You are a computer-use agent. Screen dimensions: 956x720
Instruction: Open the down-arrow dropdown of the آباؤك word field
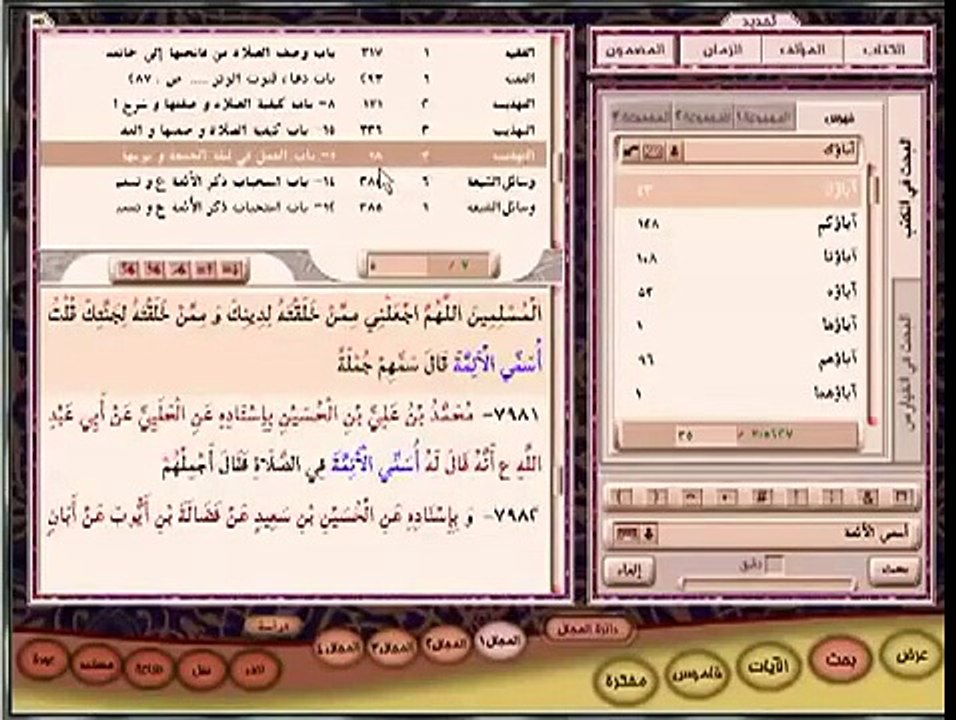pyautogui.click(x=674, y=152)
